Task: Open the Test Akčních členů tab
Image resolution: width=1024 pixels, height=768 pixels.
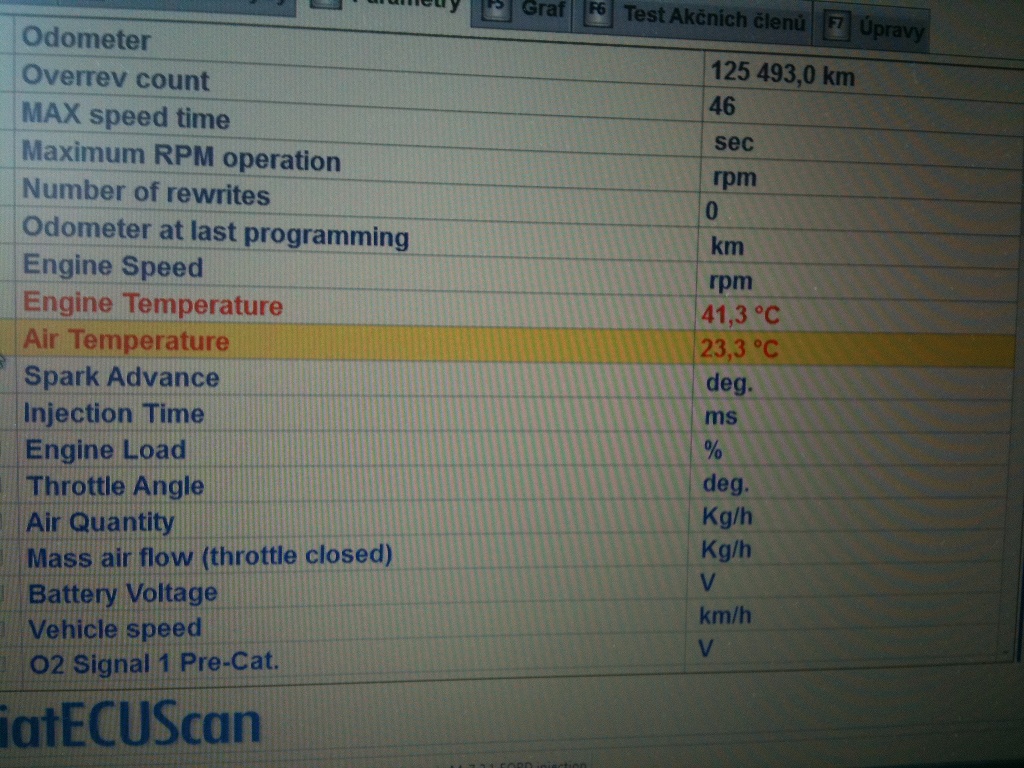Action: tap(713, 18)
